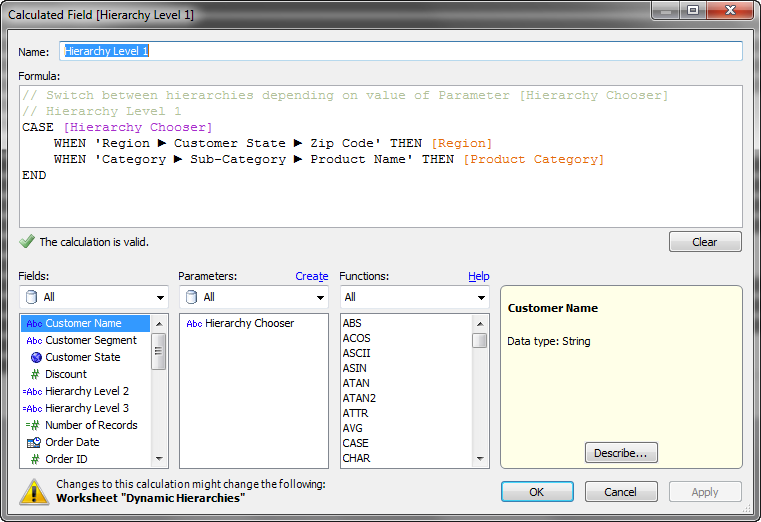
Task: Click the calculated string icon beside Hierarchy Level 2
Action: pos(33,392)
